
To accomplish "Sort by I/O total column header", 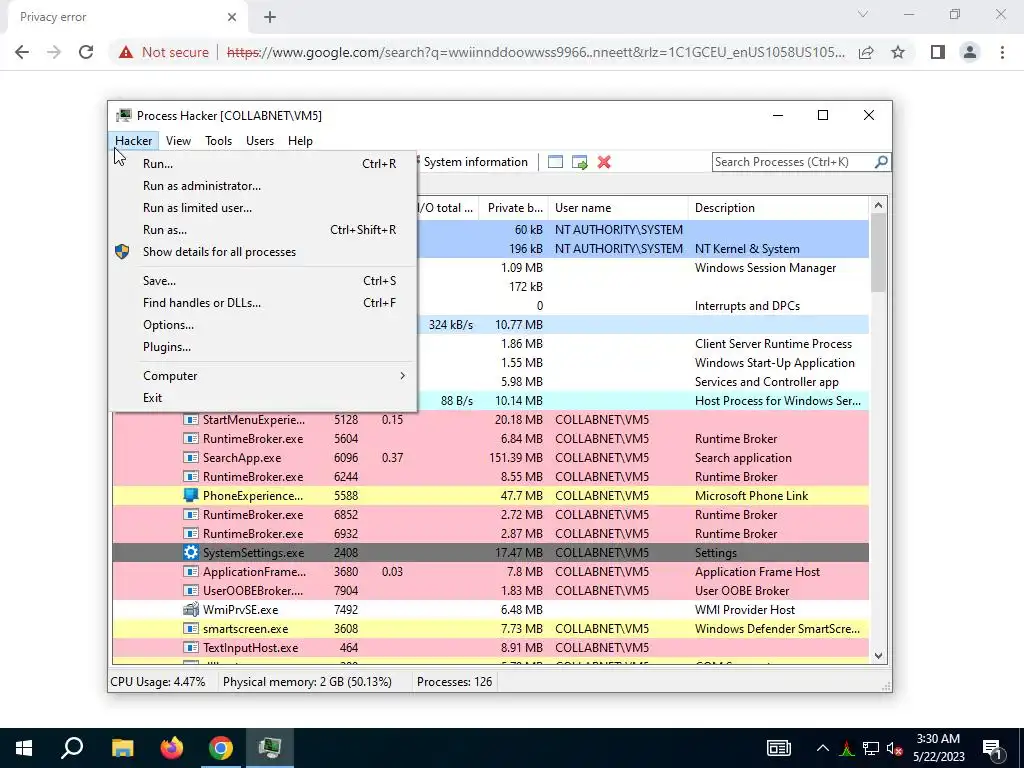I will tap(446, 208).
